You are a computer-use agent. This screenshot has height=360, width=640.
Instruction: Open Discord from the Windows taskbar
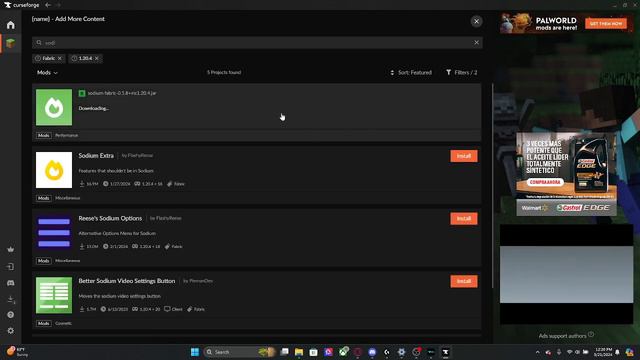pyautogui.click(x=372, y=352)
